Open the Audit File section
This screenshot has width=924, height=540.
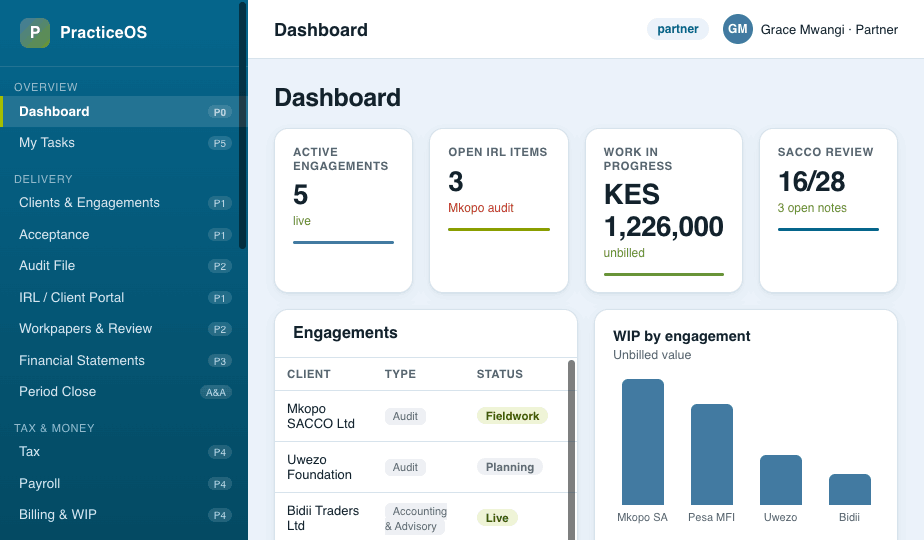[124, 266]
